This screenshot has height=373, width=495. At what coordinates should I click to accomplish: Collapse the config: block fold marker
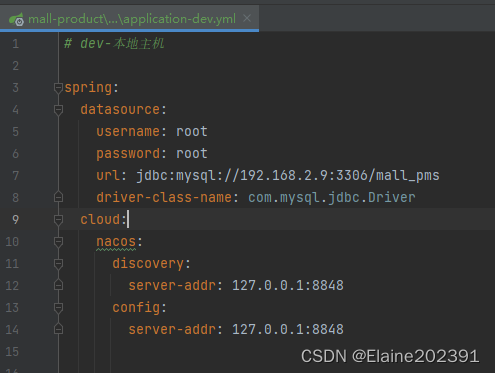(58, 307)
